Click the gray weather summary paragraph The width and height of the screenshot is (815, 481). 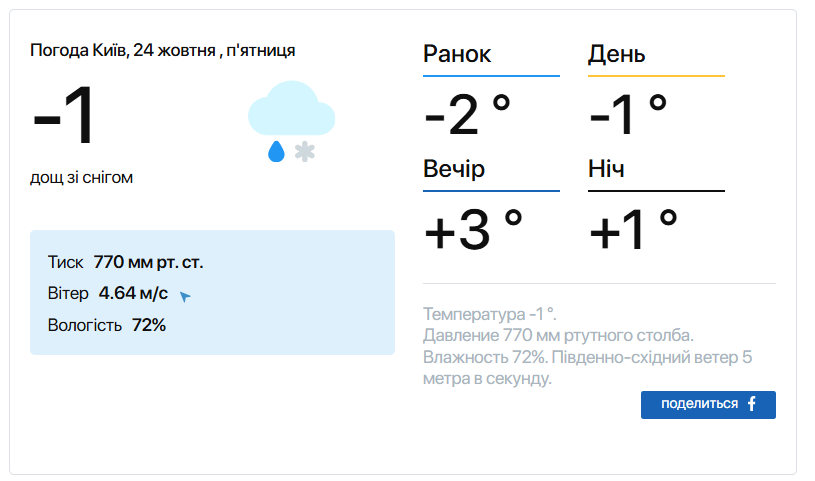point(588,344)
